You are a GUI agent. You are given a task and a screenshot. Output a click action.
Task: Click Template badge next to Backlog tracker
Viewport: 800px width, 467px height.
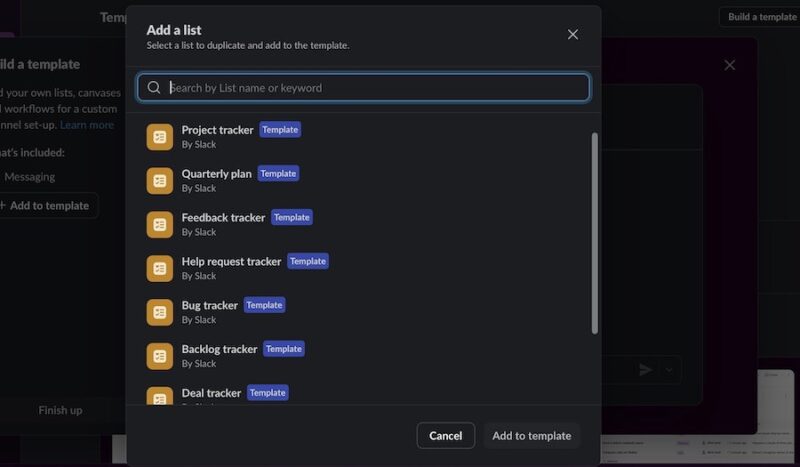click(x=284, y=349)
